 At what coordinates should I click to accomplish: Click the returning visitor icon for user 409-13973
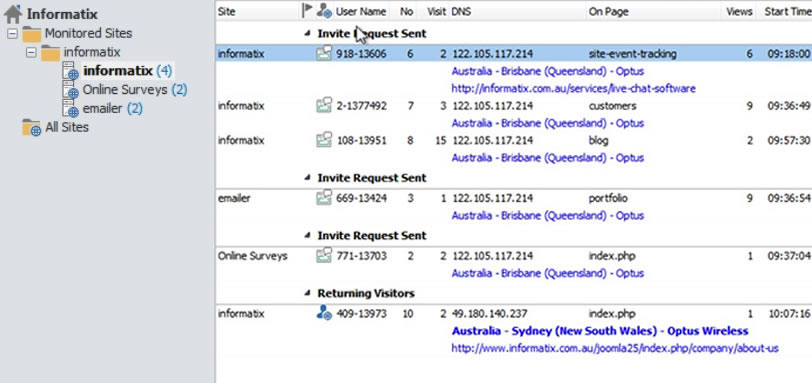click(x=324, y=313)
